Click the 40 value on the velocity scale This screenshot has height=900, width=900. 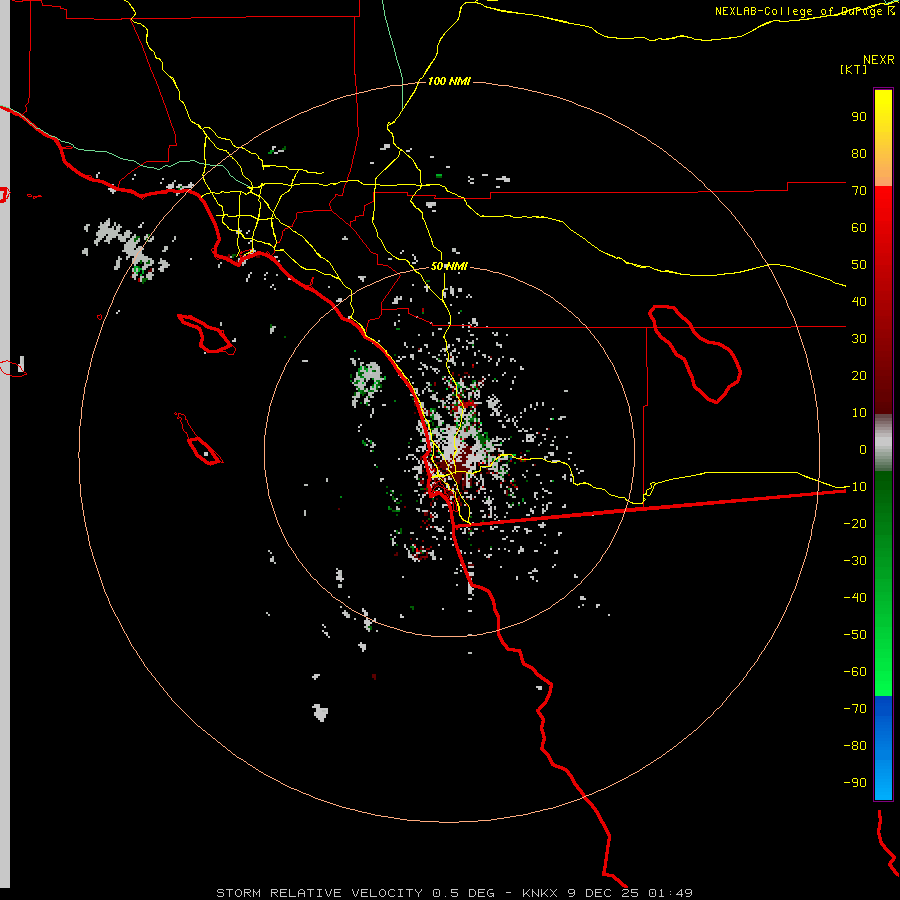(x=859, y=302)
